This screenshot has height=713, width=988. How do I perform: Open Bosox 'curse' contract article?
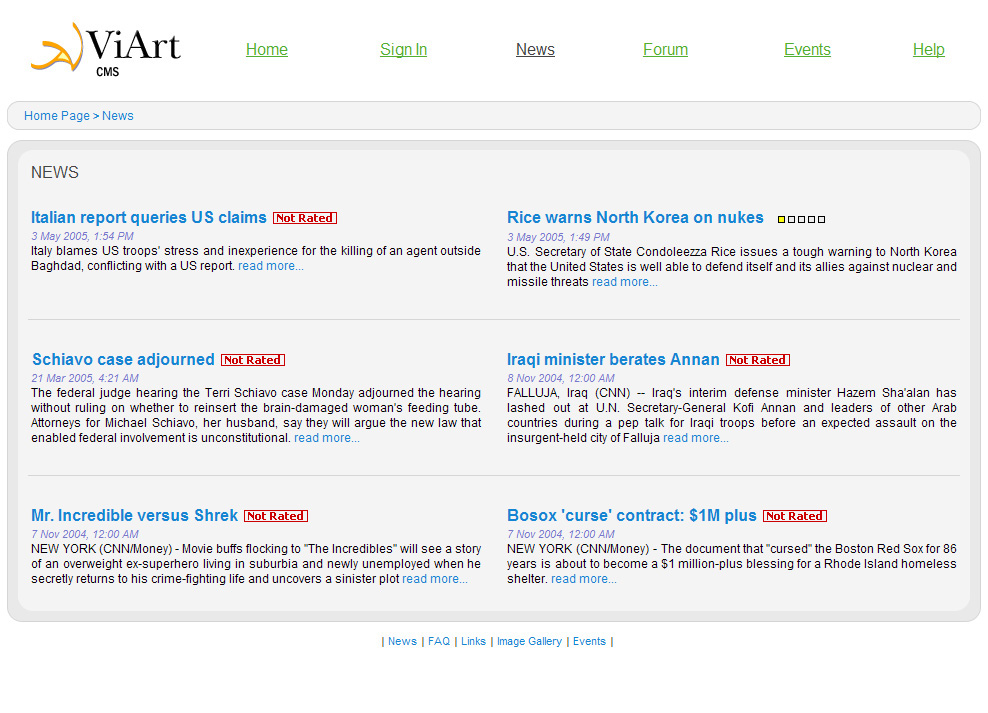(632, 515)
